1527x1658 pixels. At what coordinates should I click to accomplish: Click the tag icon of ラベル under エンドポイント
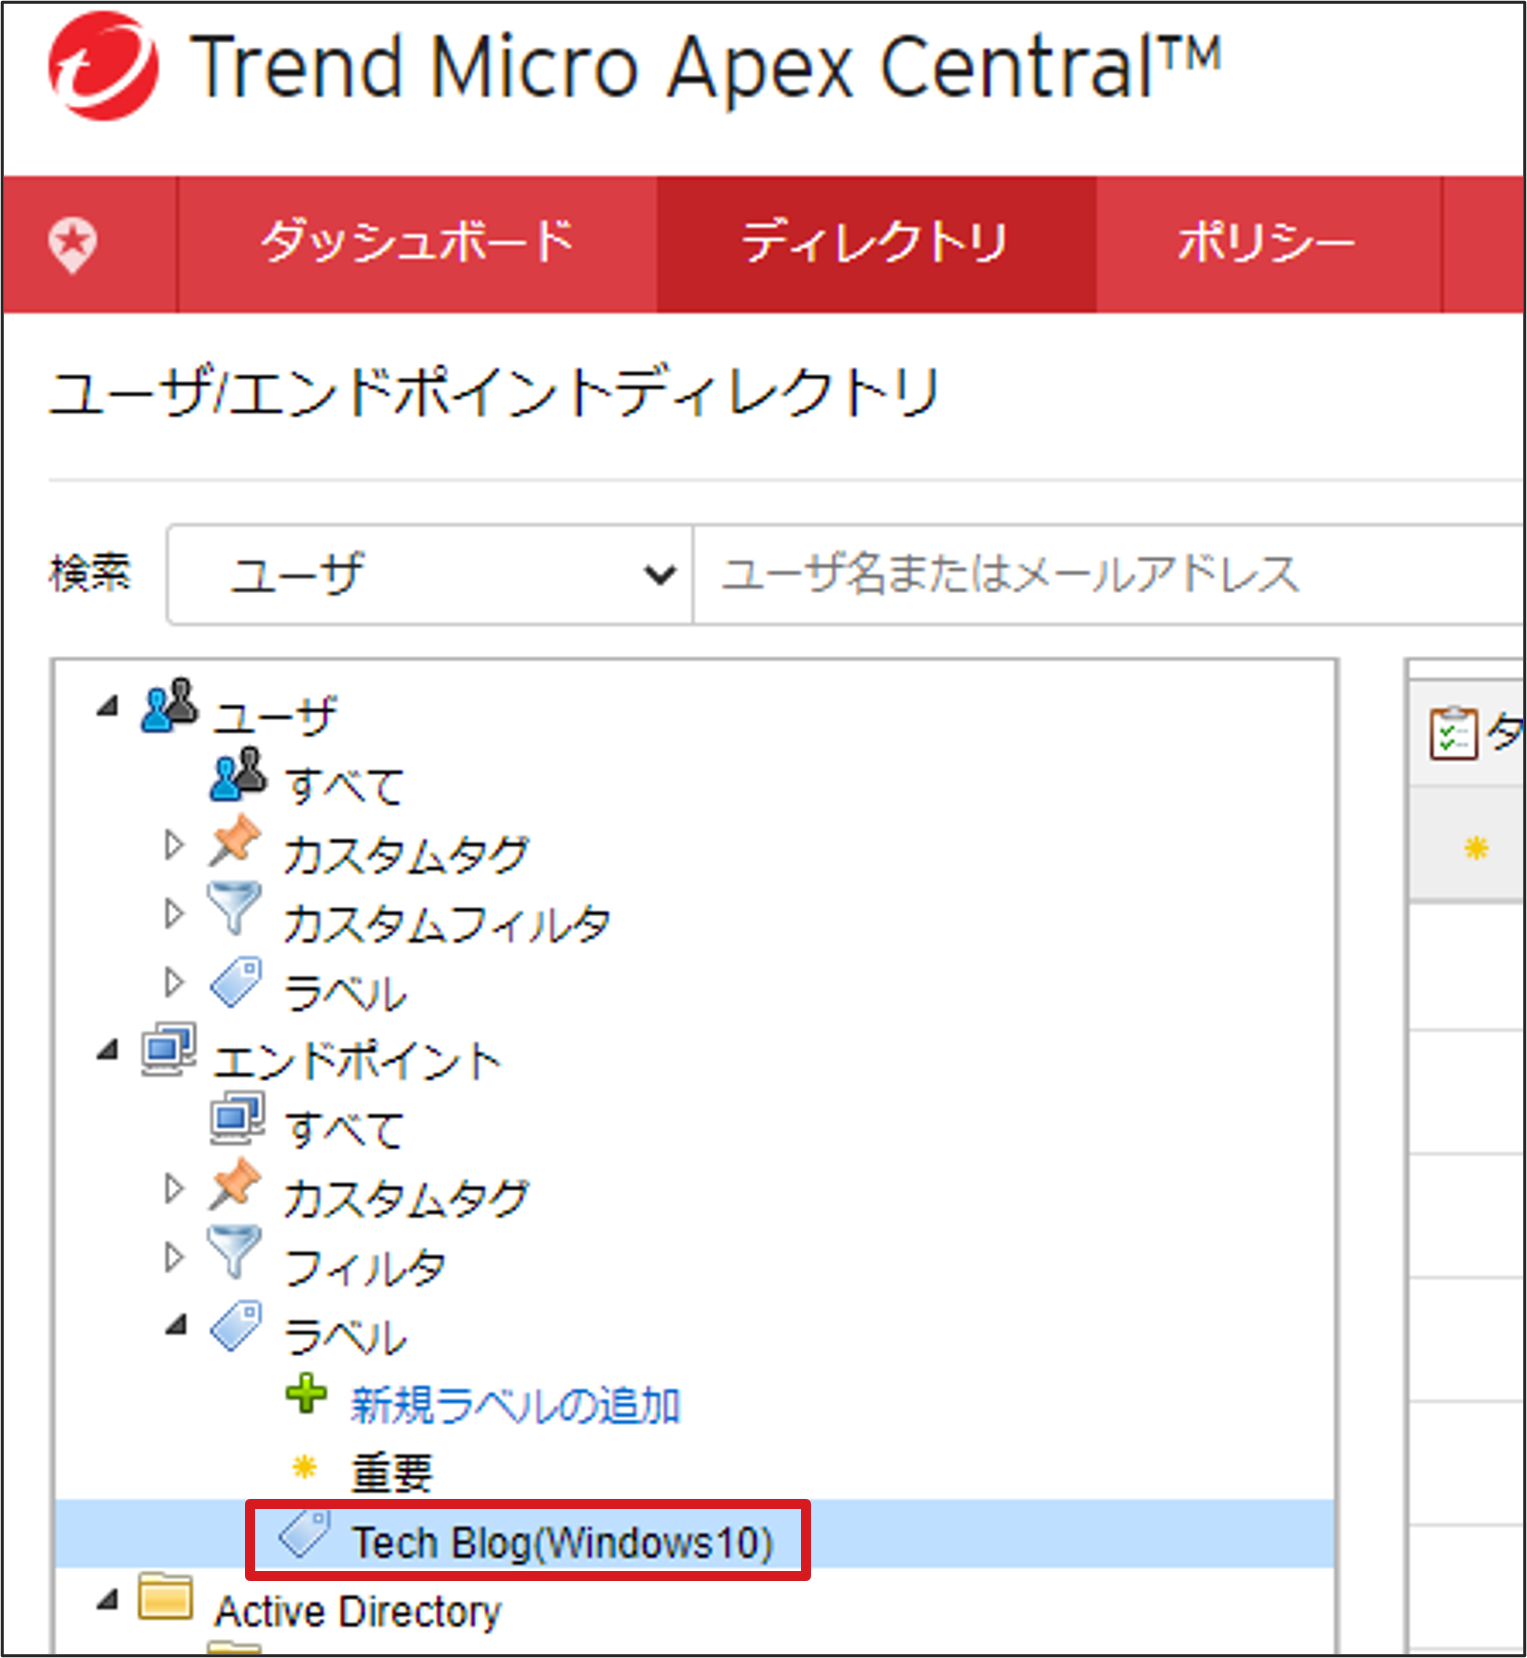236,1326
